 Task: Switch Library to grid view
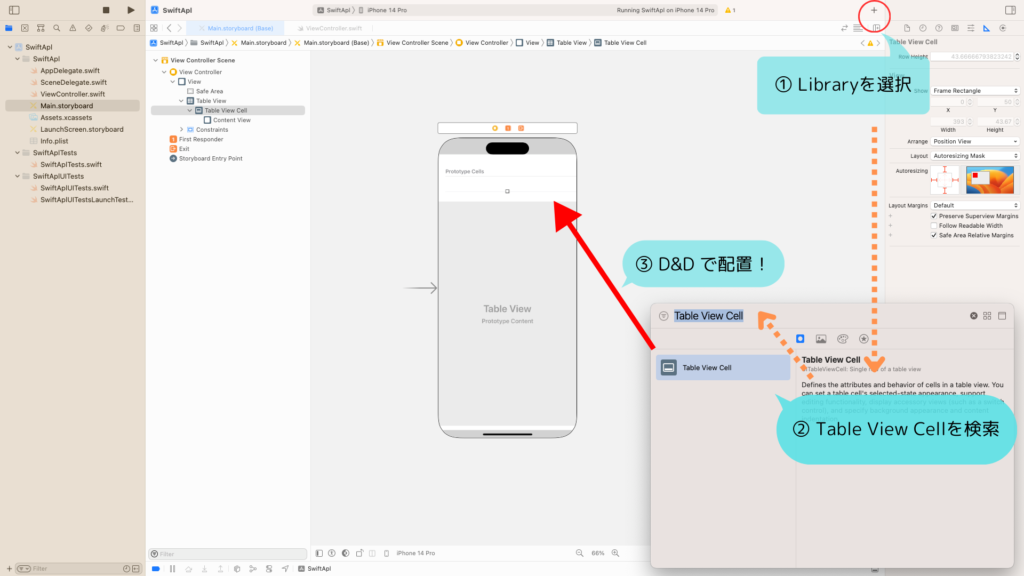tap(987, 316)
